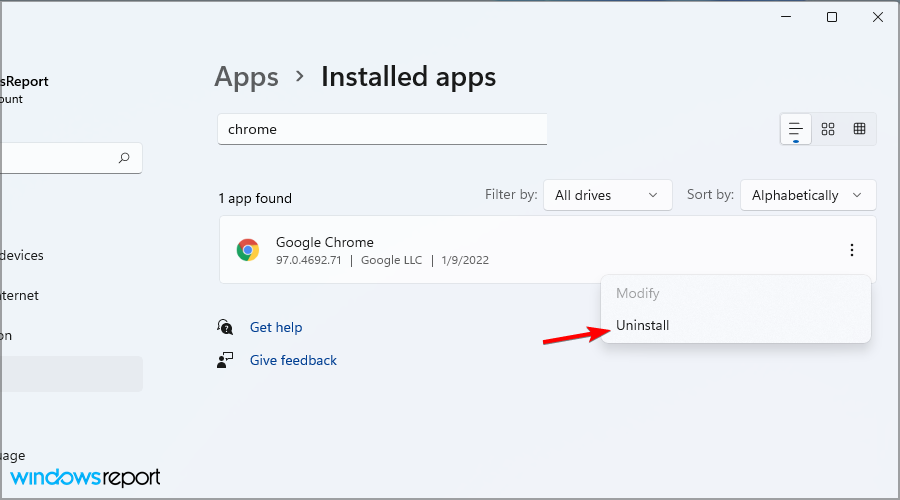Screen dimensions: 900x500
Task: Switch to grid view layout
Action: point(828,129)
